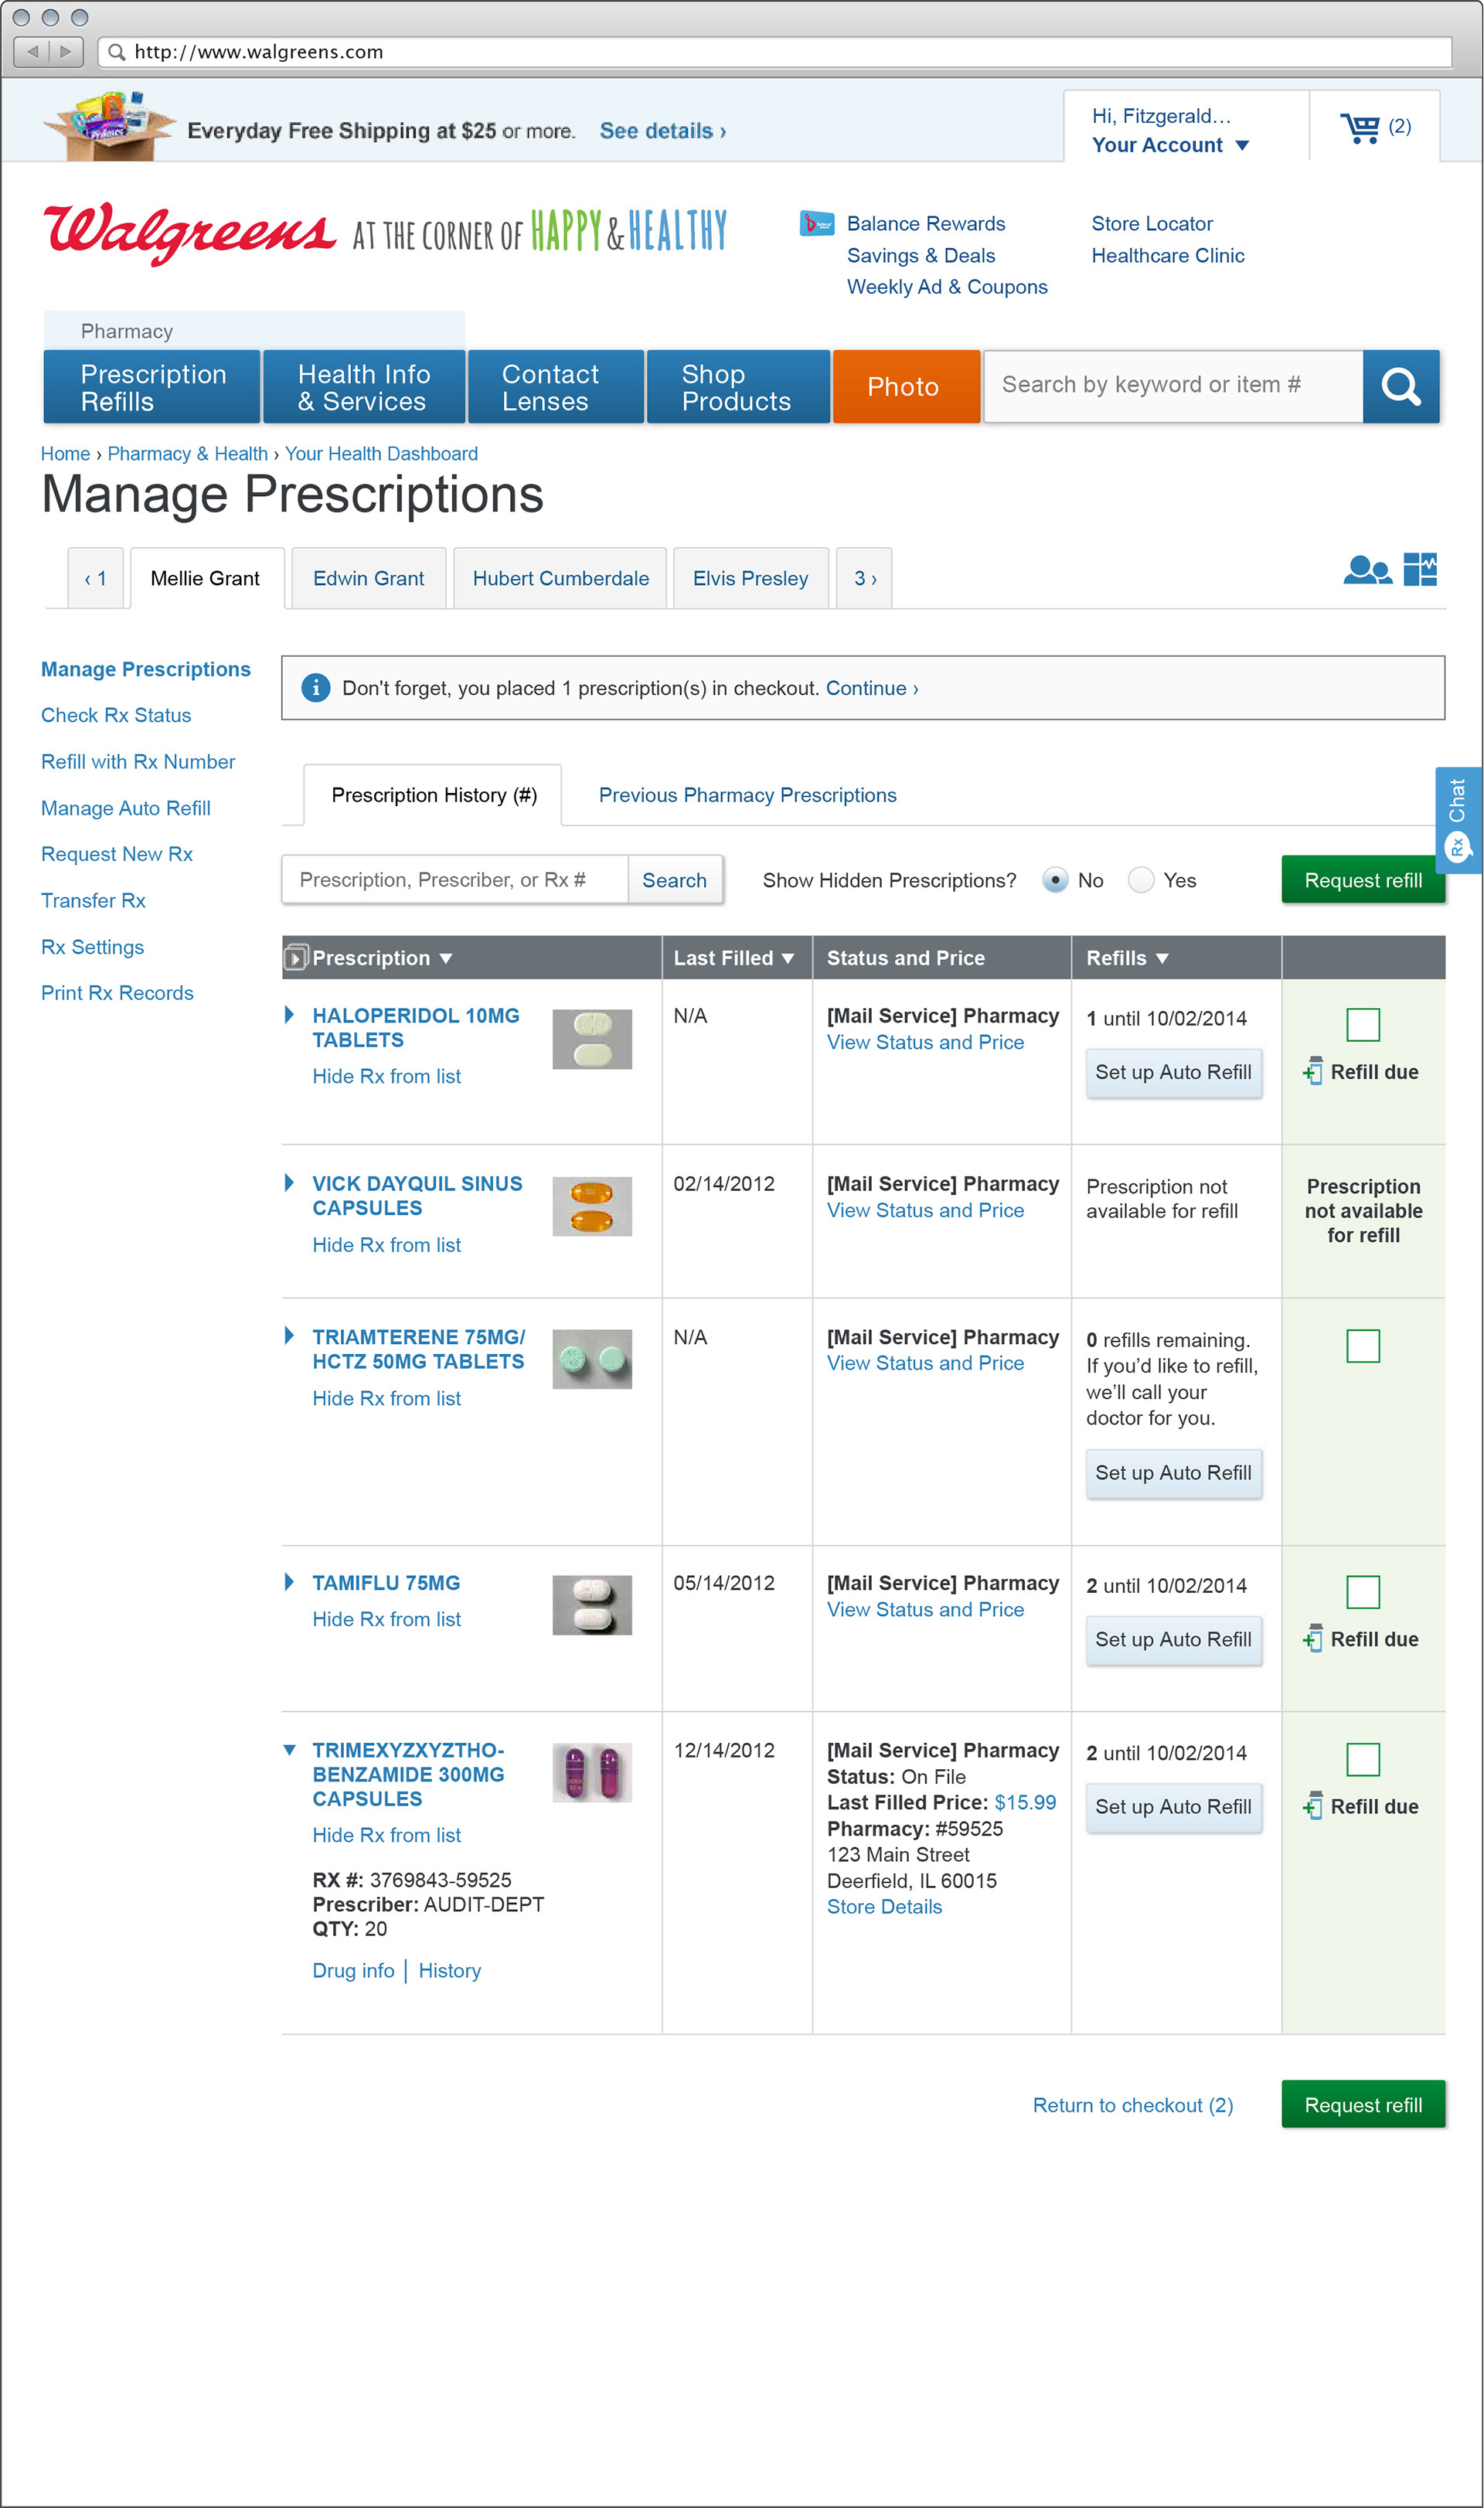Set up Auto Refill for Haloperidol
The image size is (1484, 2508).
pos(1173,1072)
